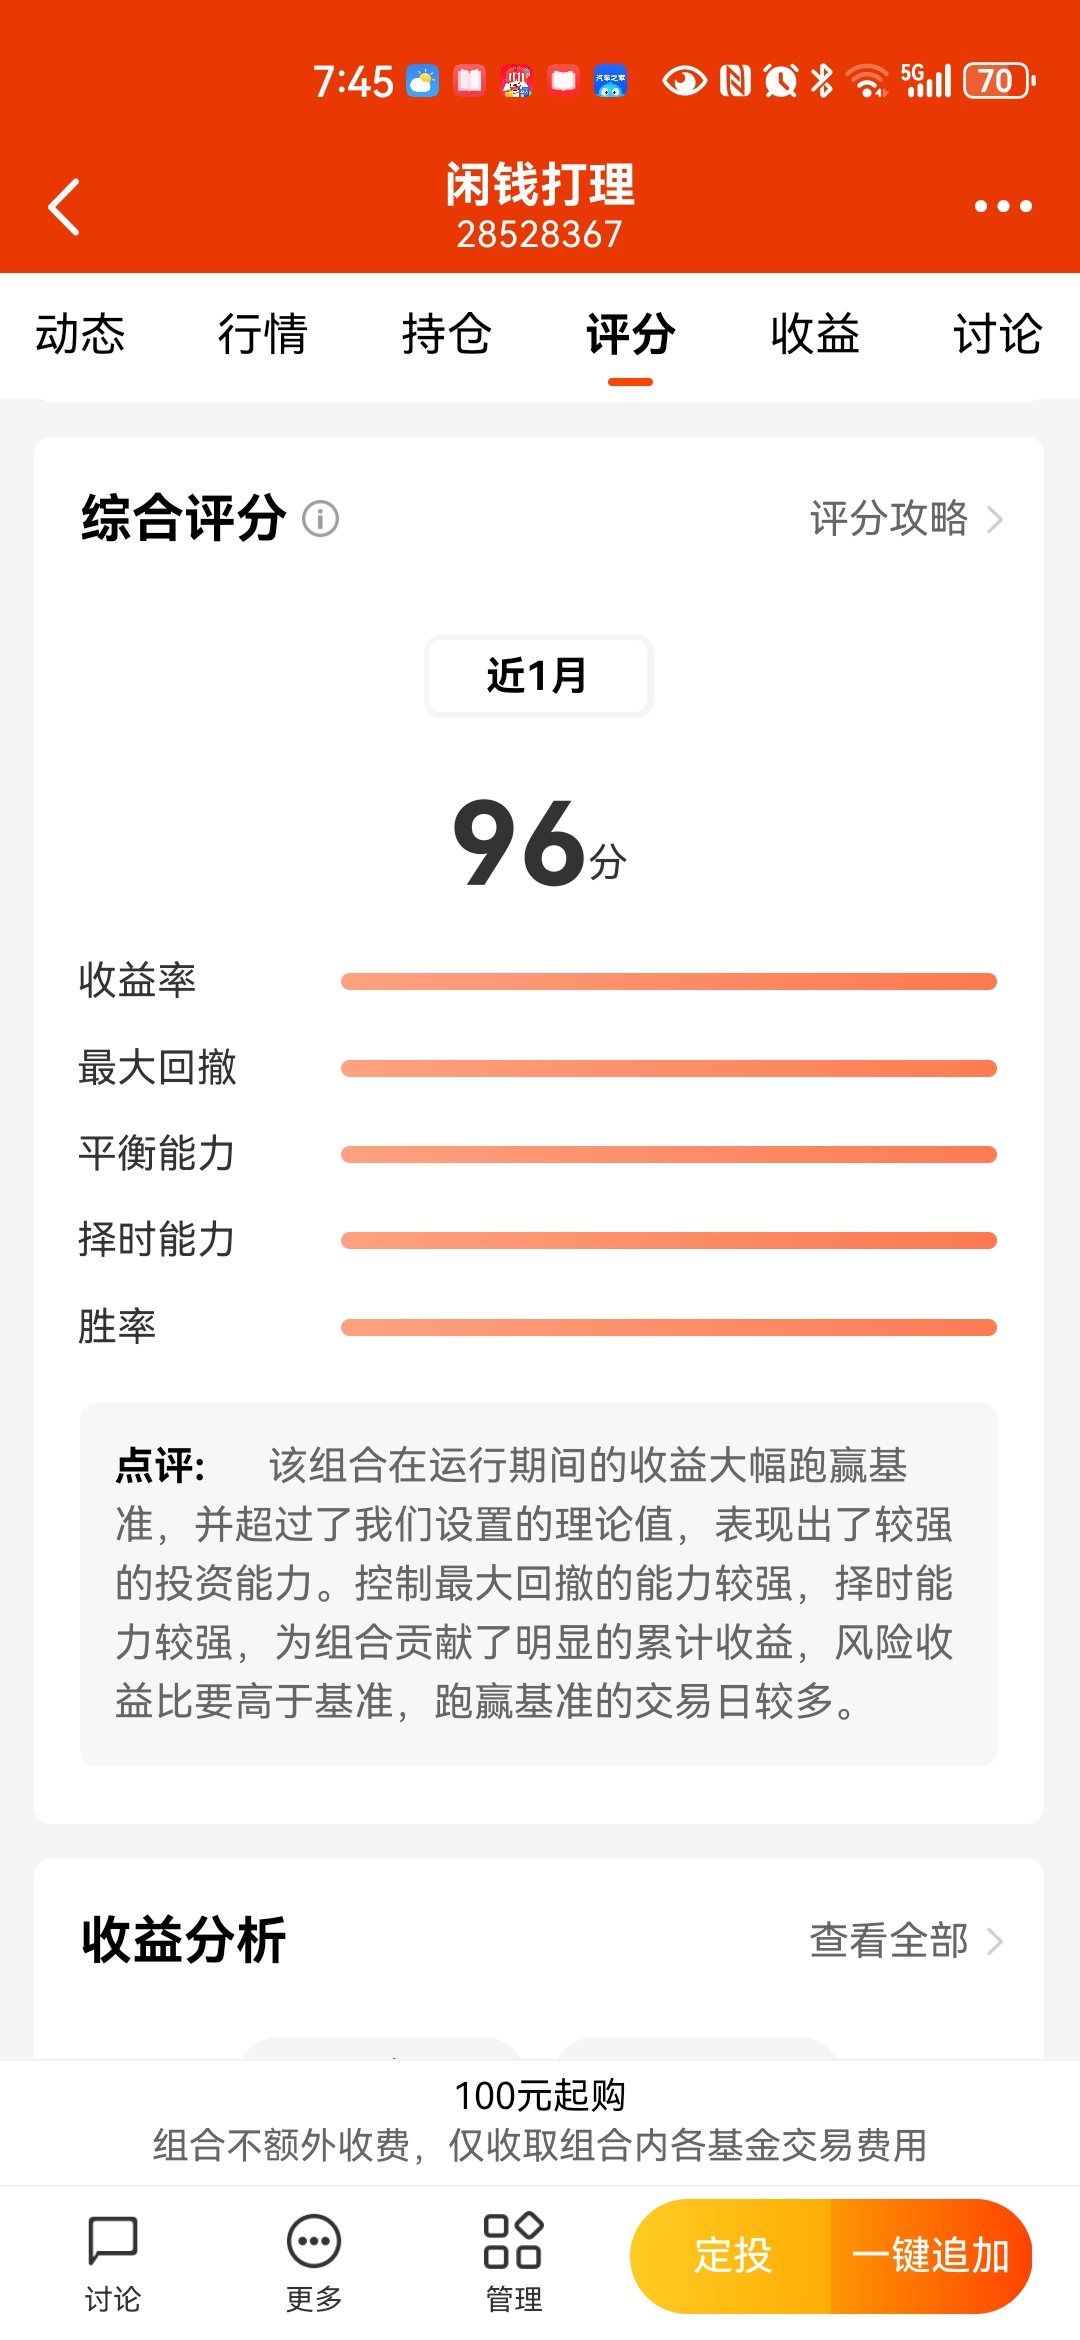
Task: Open the three-dot more options menu
Action: click(x=1003, y=206)
